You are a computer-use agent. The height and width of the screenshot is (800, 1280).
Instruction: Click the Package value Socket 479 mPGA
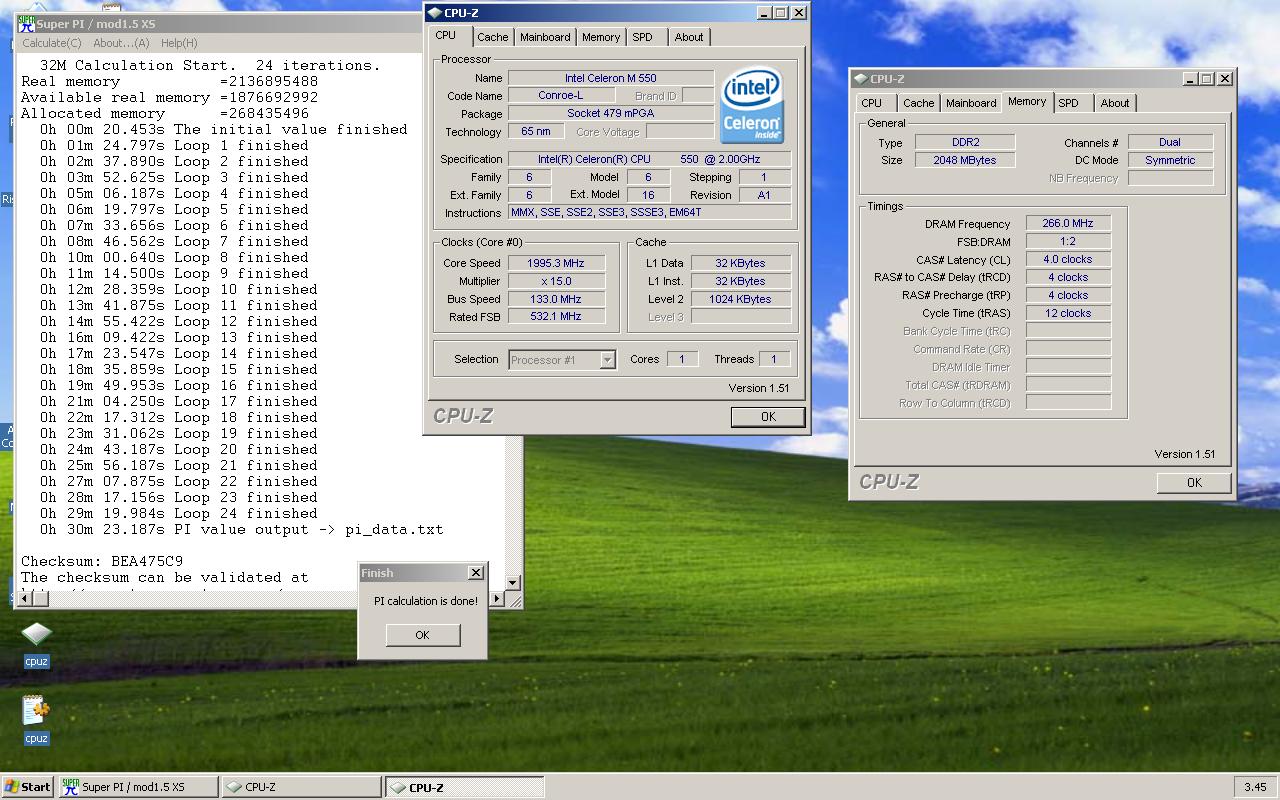tap(611, 113)
